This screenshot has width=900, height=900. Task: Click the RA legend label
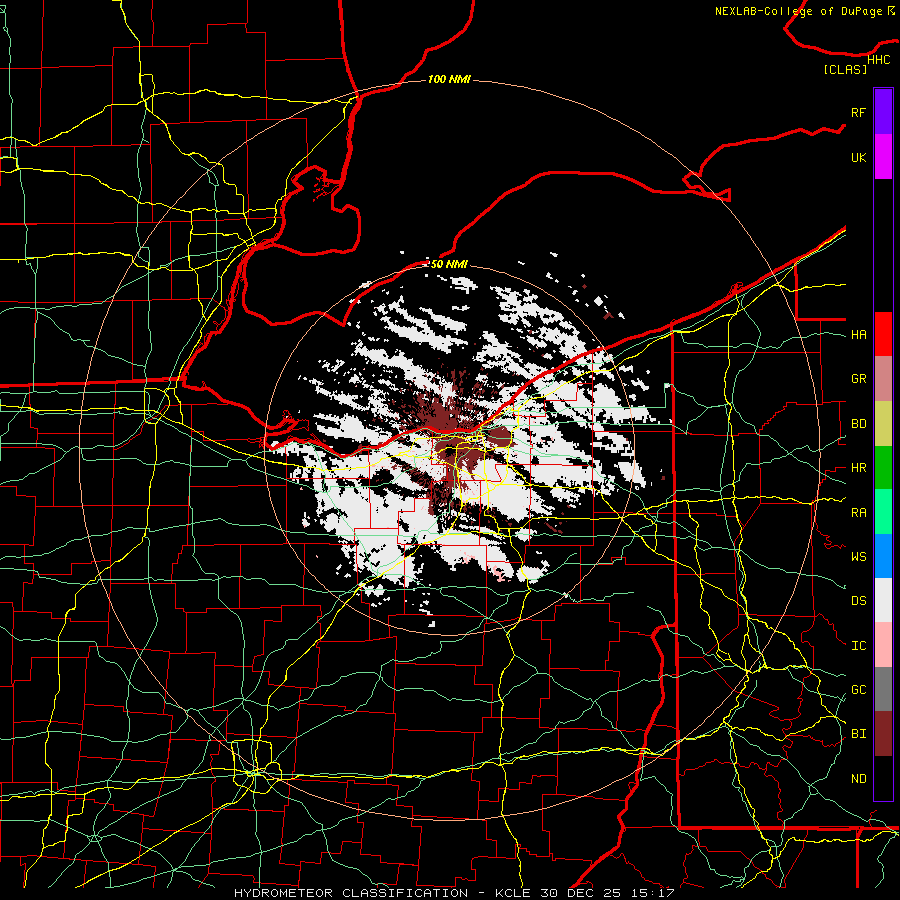858,513
